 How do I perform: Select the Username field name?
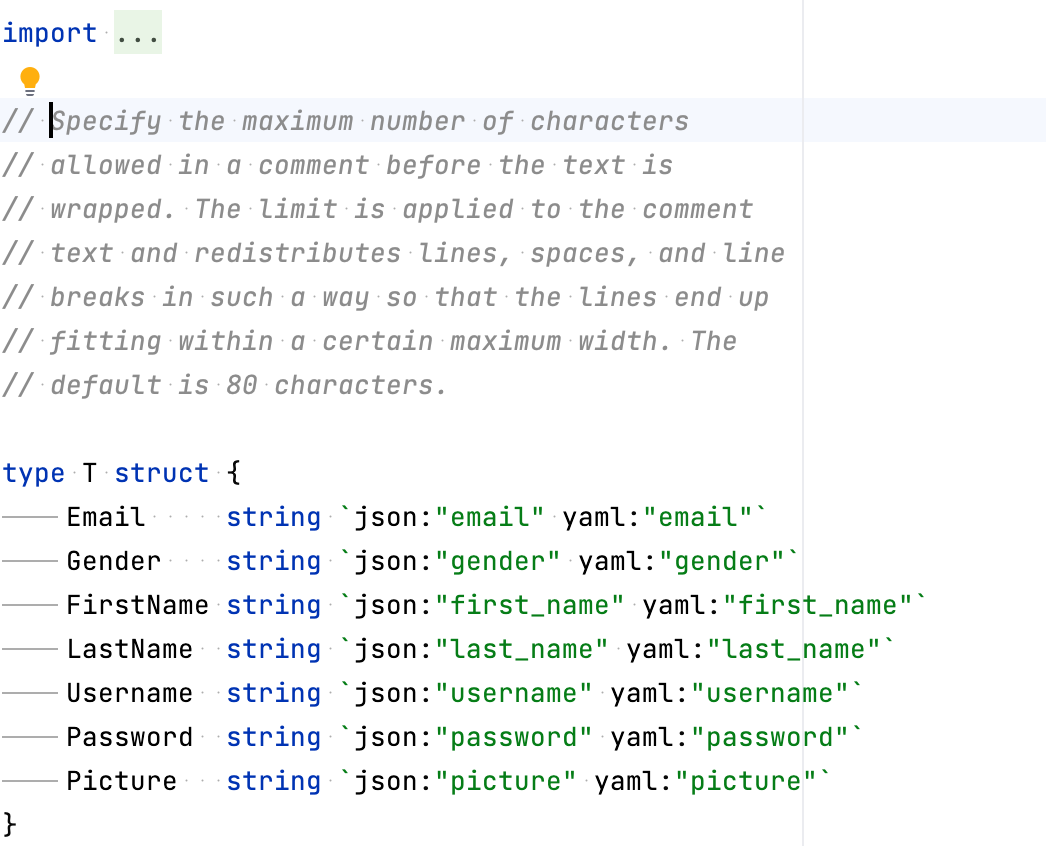(129, 693)
